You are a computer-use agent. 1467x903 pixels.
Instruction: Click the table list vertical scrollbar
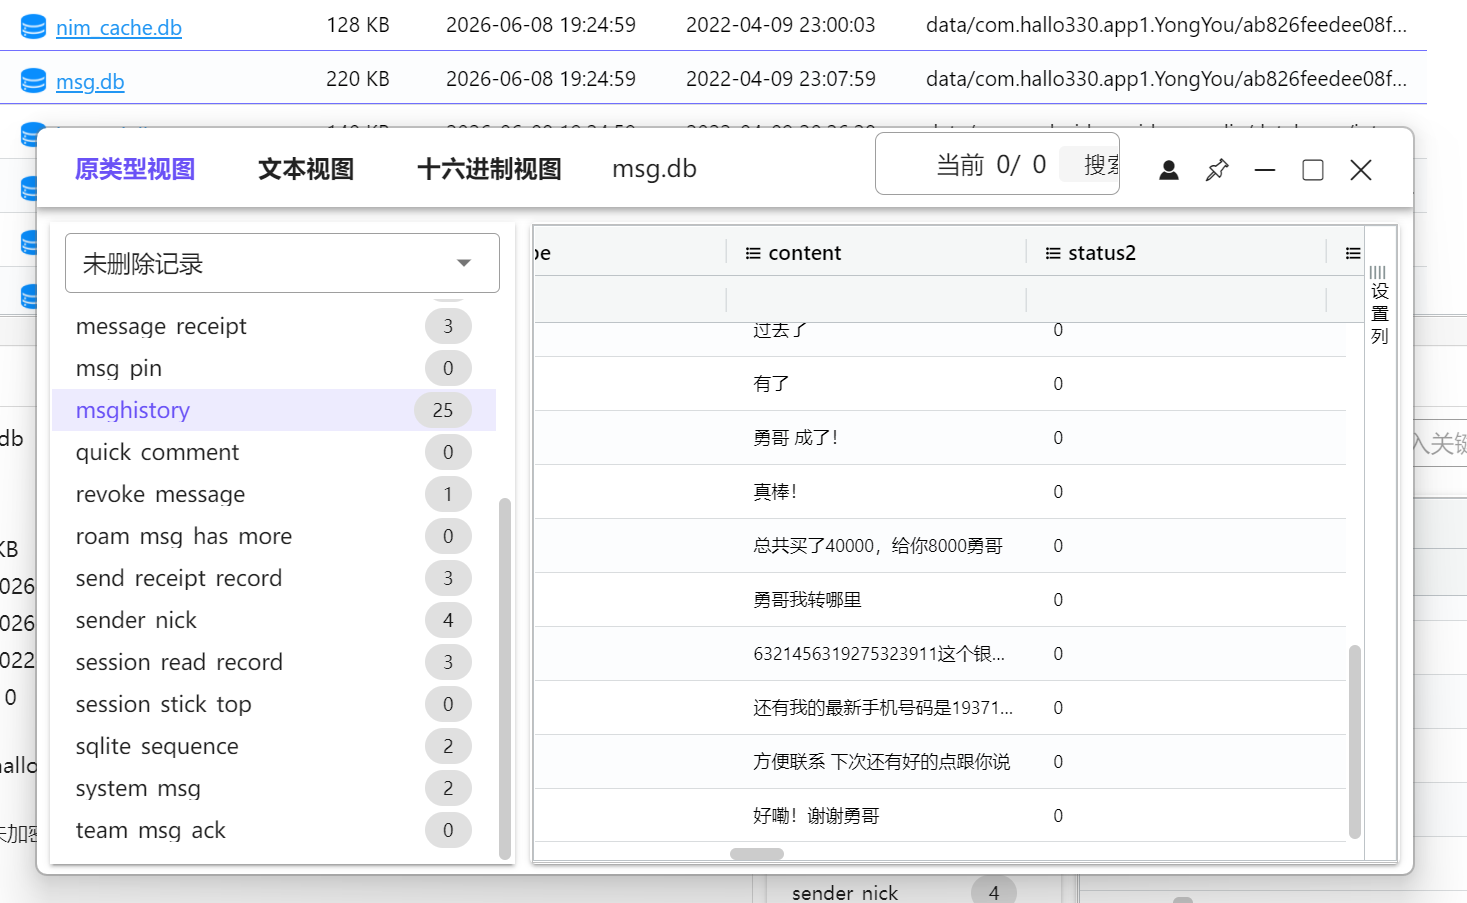[504, 678]
